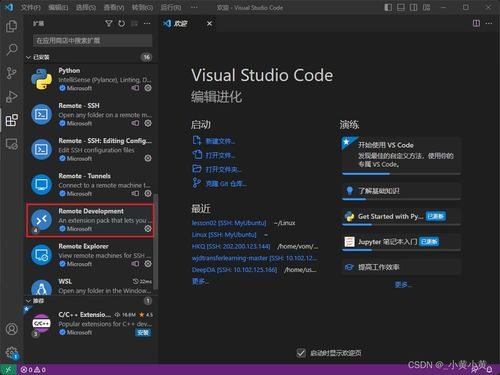Open manage gear for Remote - Tunnels extension
Image resolution: width=500 pixels, height=375 pixels.
click(x=148, y=193)
